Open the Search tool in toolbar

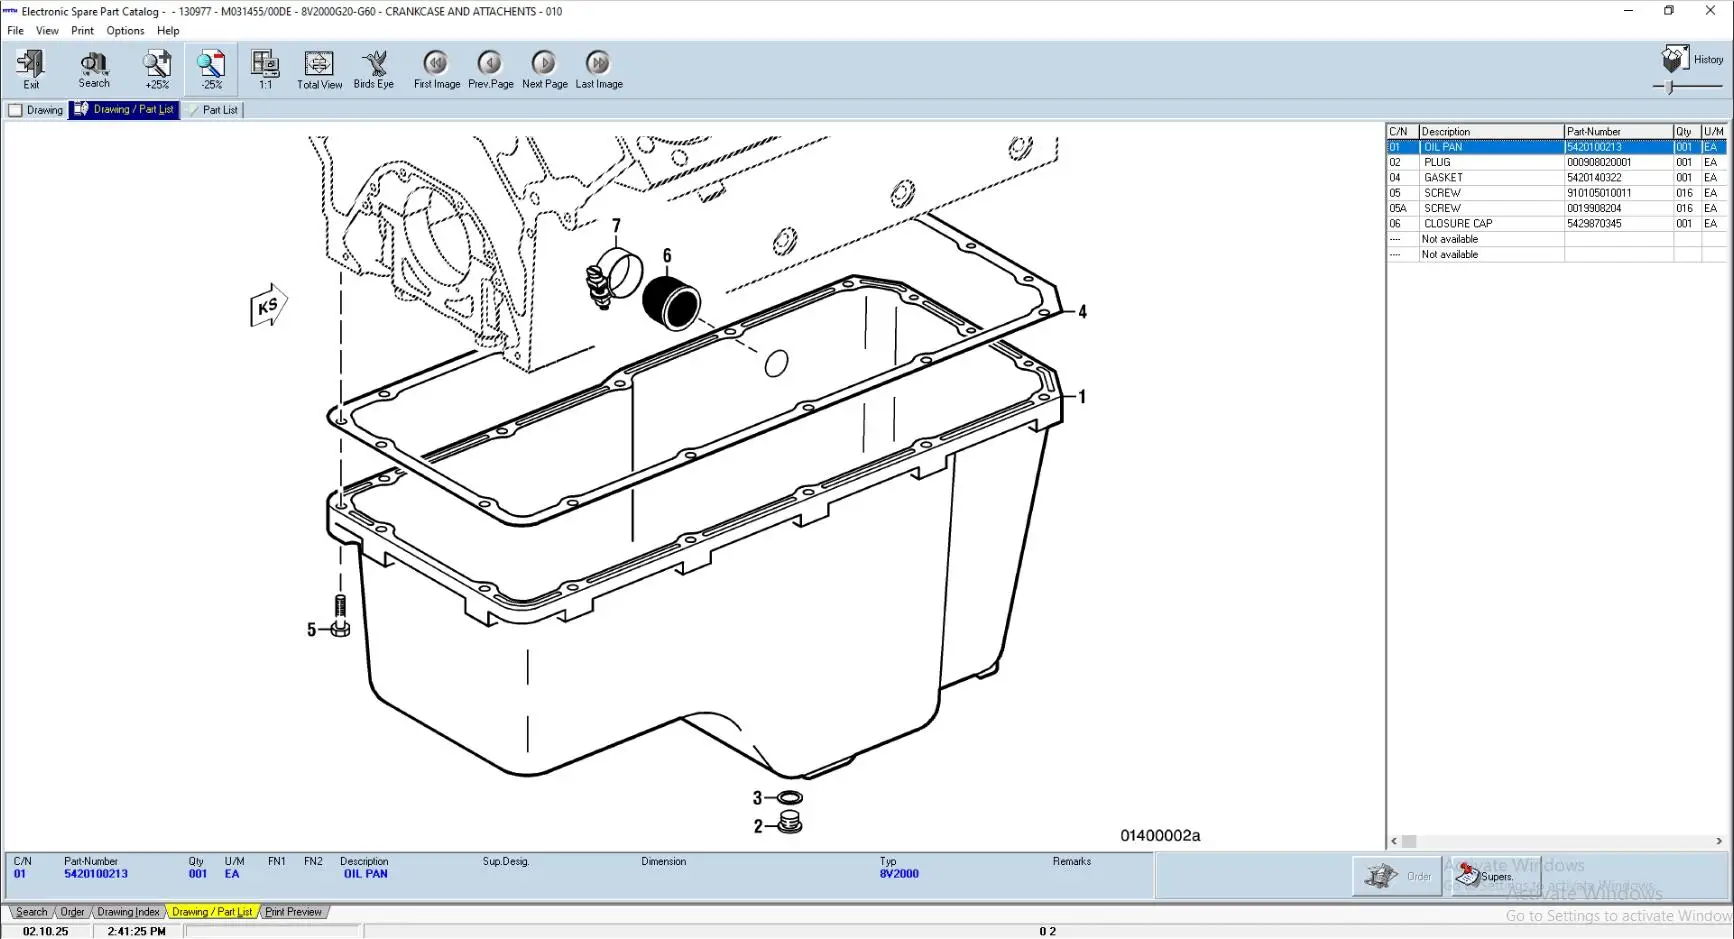click(94, 69)
